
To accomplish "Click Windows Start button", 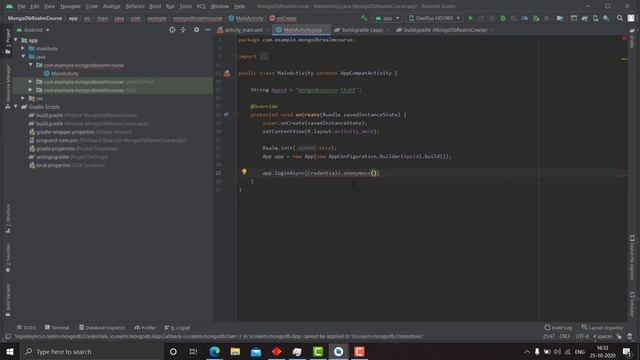I will click(10, 351).
